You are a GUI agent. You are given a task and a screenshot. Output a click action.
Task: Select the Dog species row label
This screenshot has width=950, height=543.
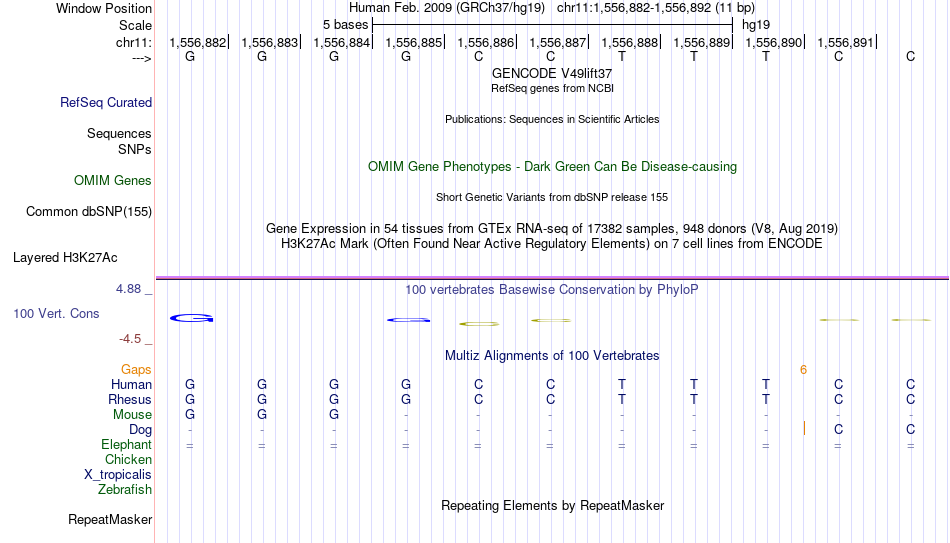(140, 430)
